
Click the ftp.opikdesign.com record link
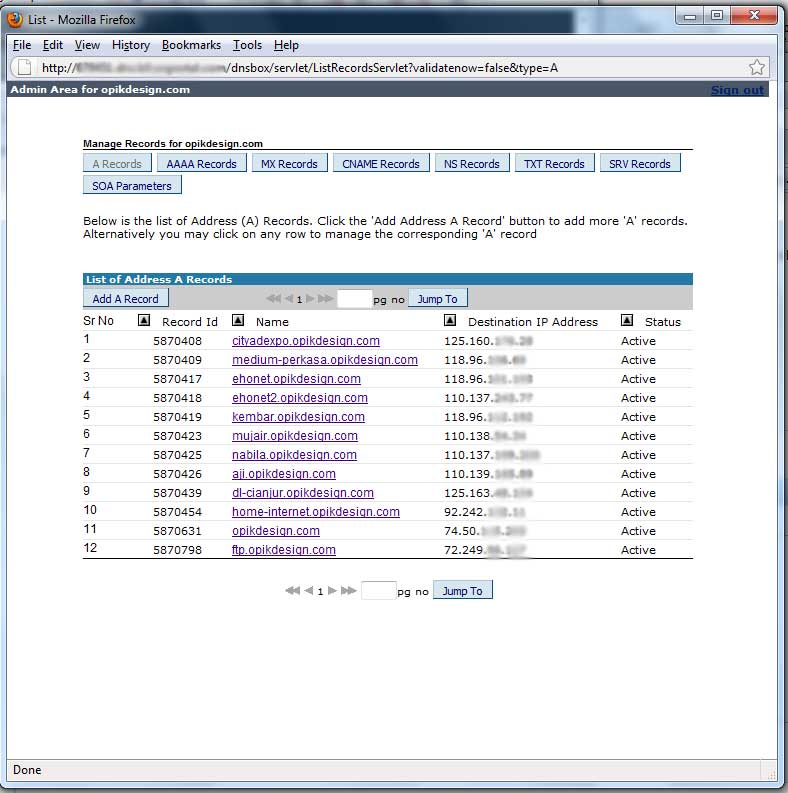tap(284, 550)
